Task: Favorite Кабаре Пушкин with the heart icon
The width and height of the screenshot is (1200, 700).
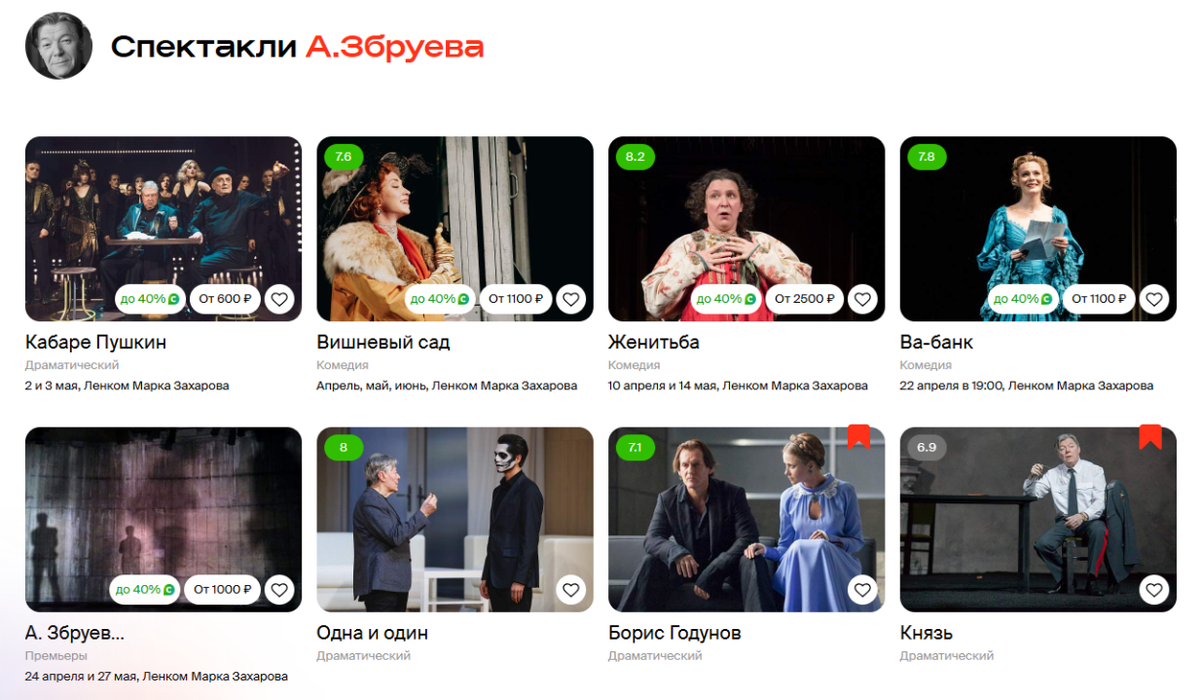Action: coord(279,298)
